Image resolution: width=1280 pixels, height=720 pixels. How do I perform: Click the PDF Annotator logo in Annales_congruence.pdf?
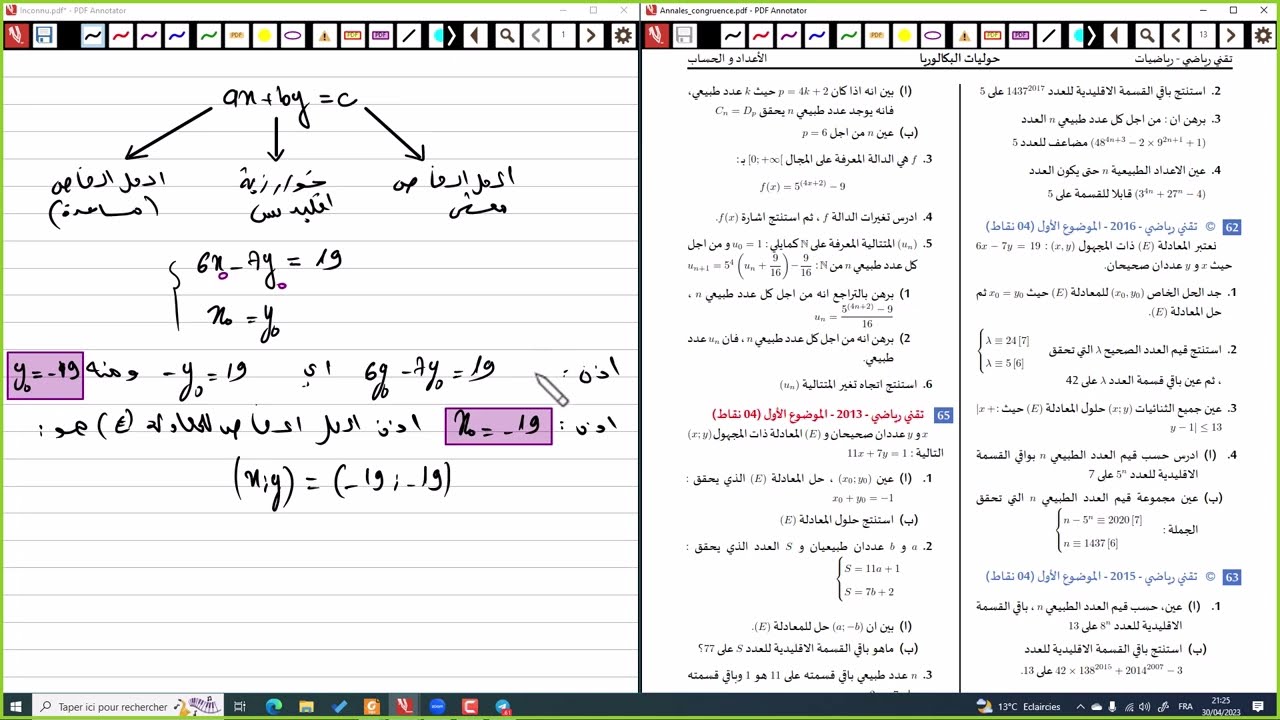[655, 36]
